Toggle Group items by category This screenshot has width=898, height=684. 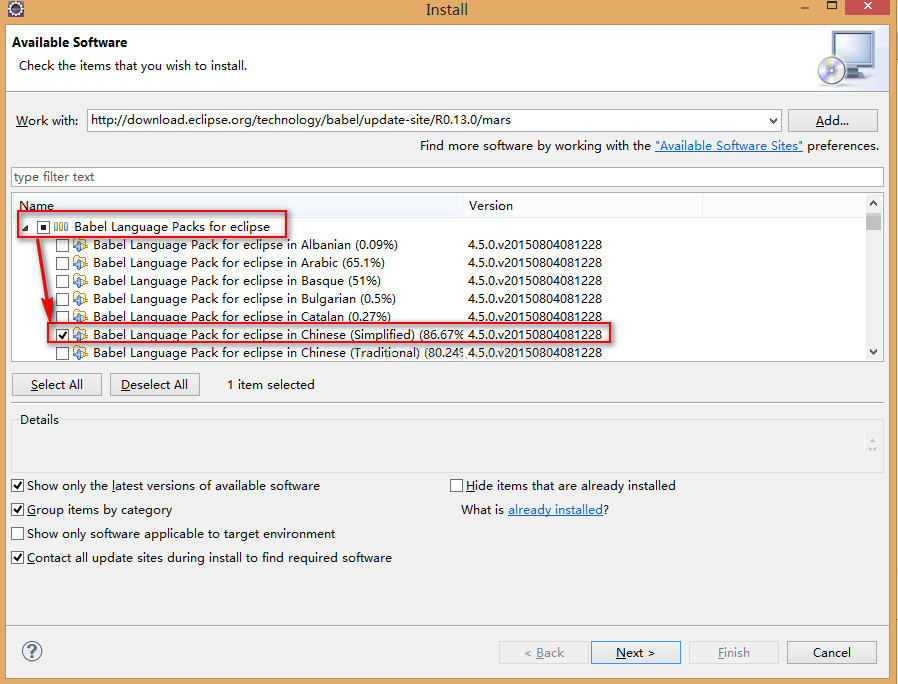18,510
